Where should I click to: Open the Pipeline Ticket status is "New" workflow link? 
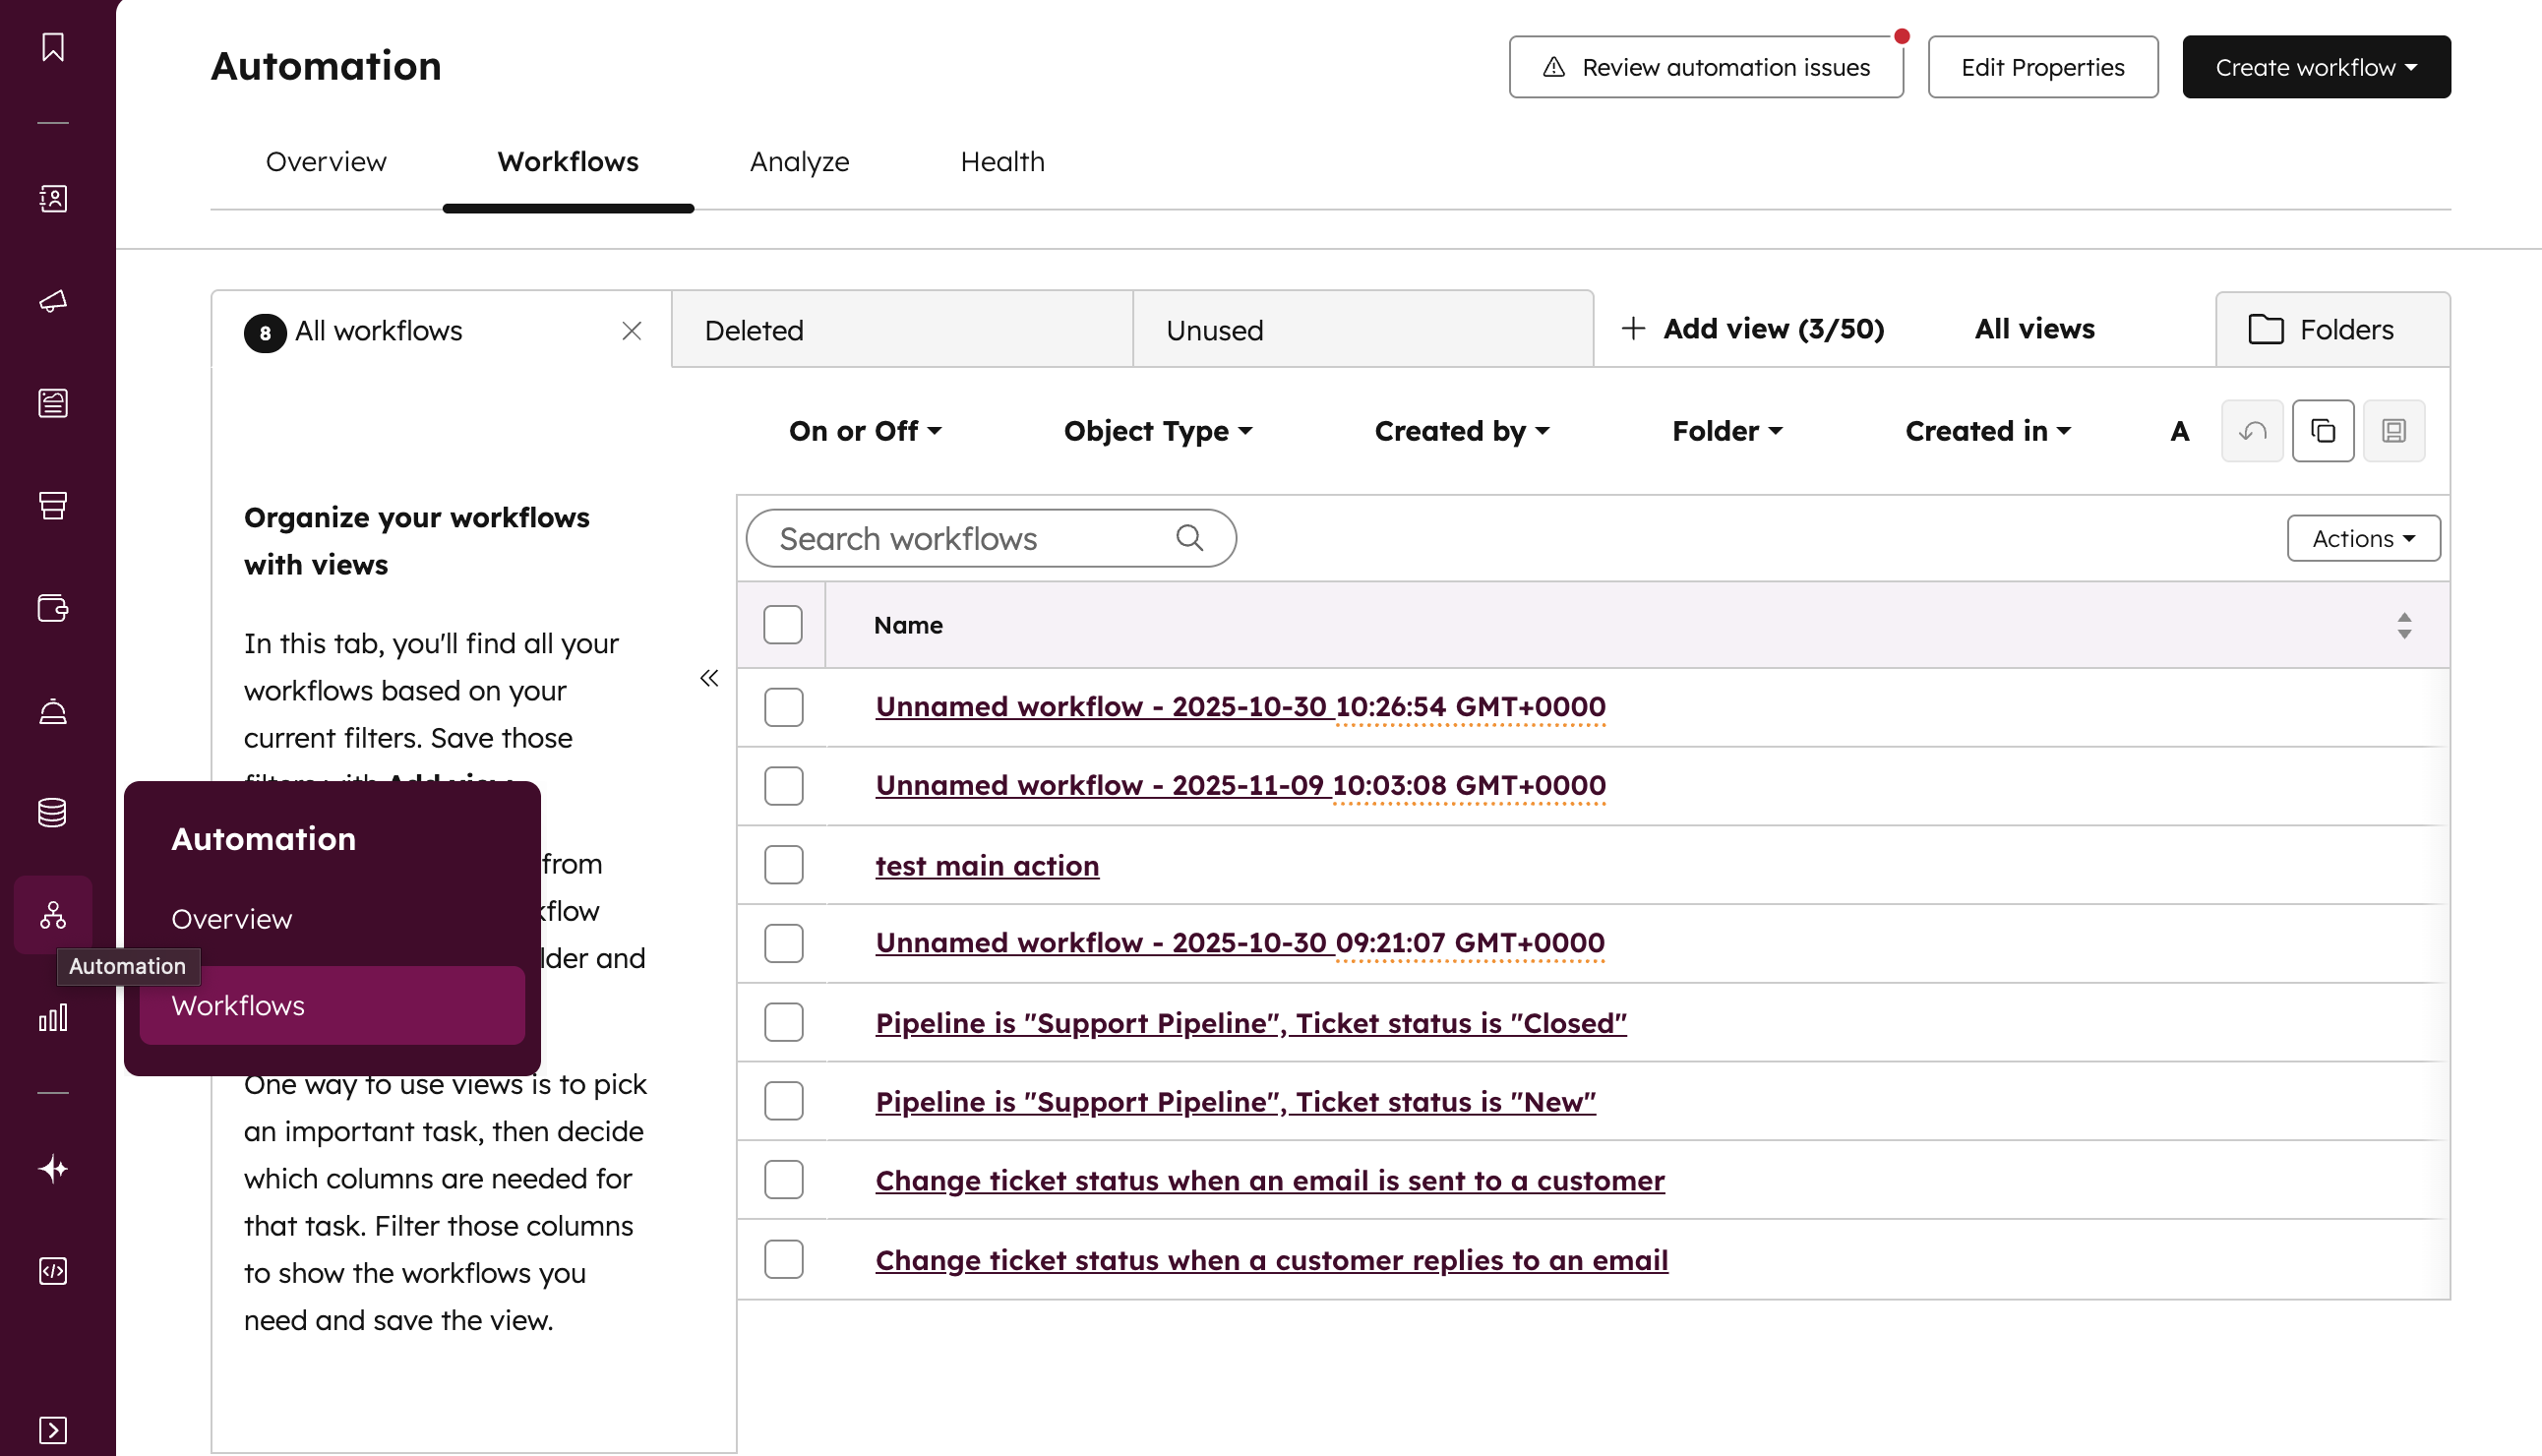(1235, 1102)
